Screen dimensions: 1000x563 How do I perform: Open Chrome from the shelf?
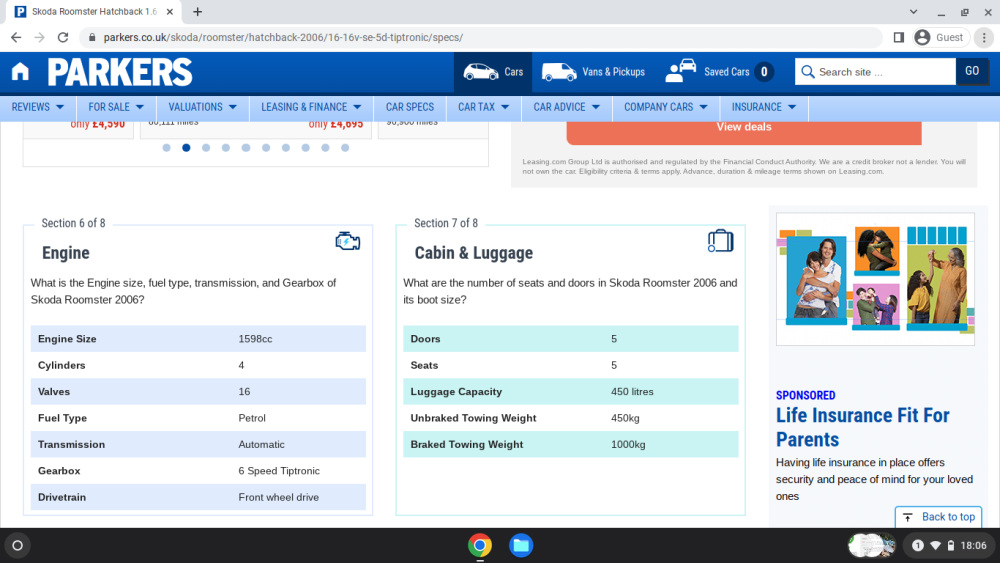pyautogui.click(x=480, y=545)
